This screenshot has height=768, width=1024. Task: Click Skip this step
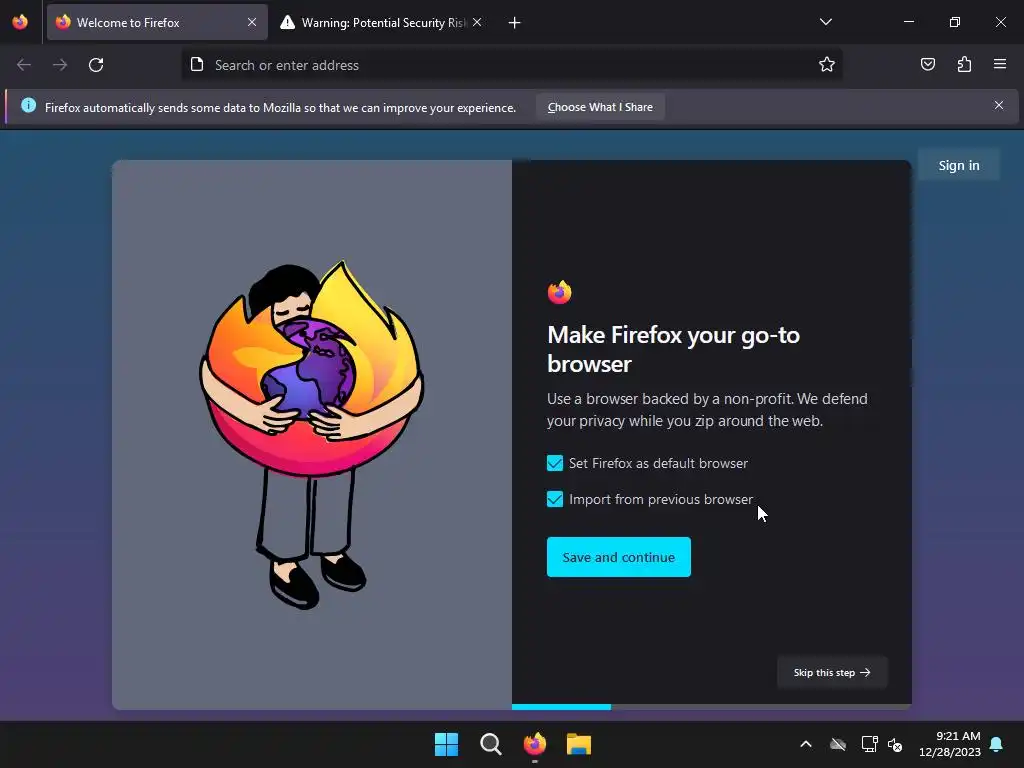(x=832, y=673)
